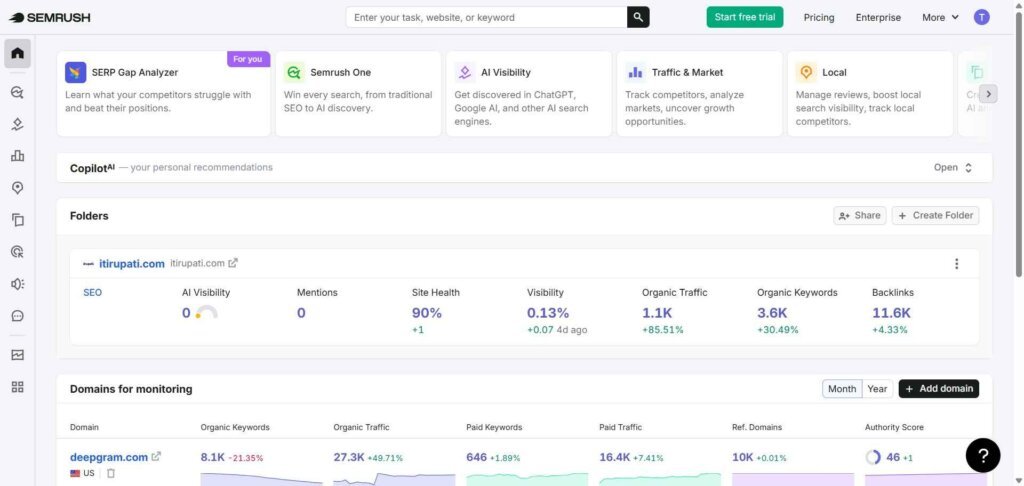Image resolution: width=1024 pixels, height=486 pixels.
Task: Click the AI Visibility gauge for itirupati.com
Action: tap(206, 312)
